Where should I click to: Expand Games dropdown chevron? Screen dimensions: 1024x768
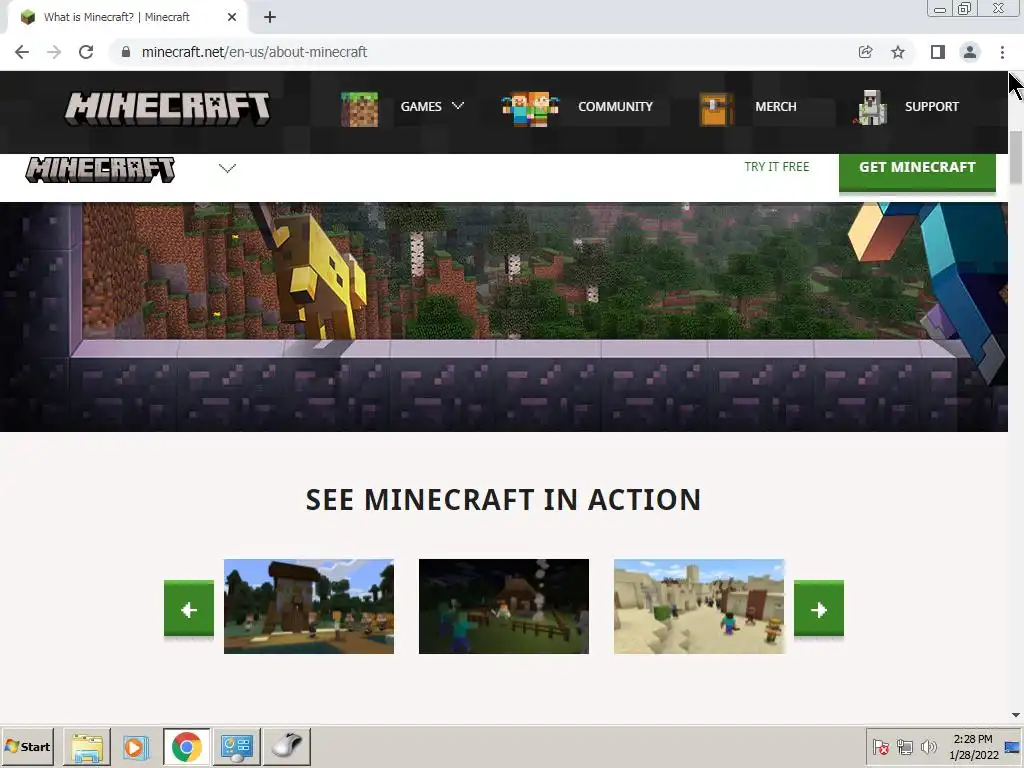(458, 106)
